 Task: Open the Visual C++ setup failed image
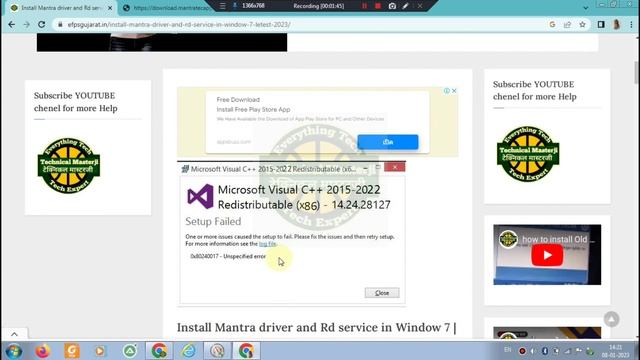click(292, 233)
